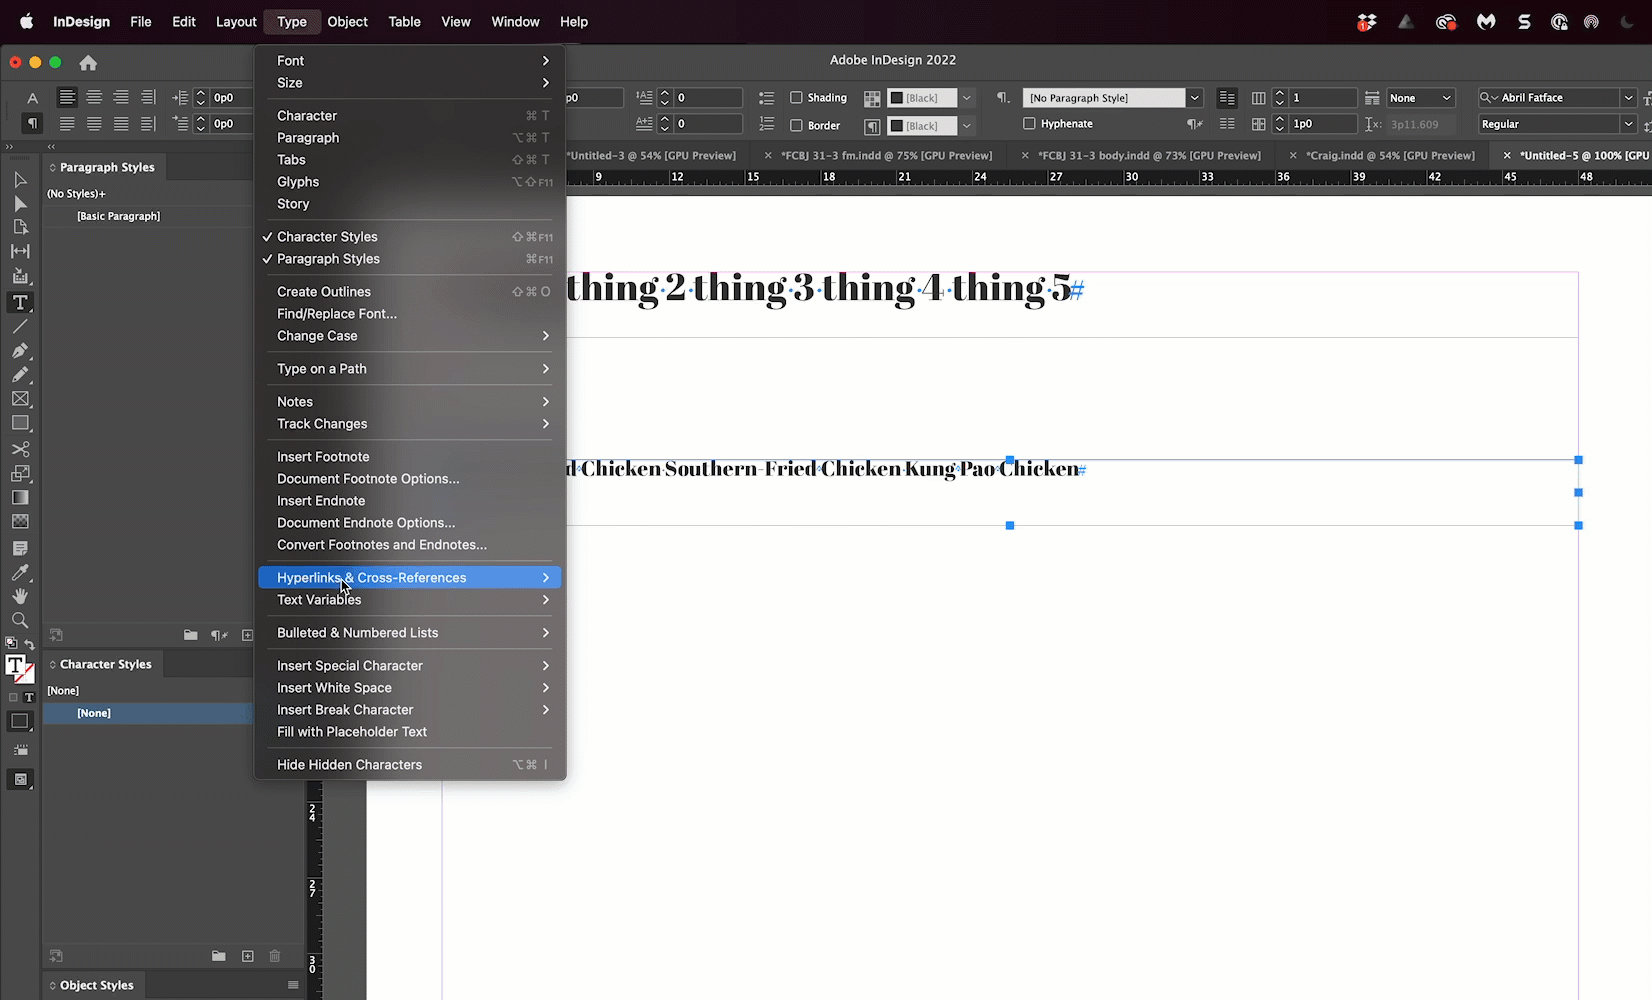The height and width of the screenshot is (1000, 1652).
Task: Choose Insert Footnote menu item
Action: (410, 457)
